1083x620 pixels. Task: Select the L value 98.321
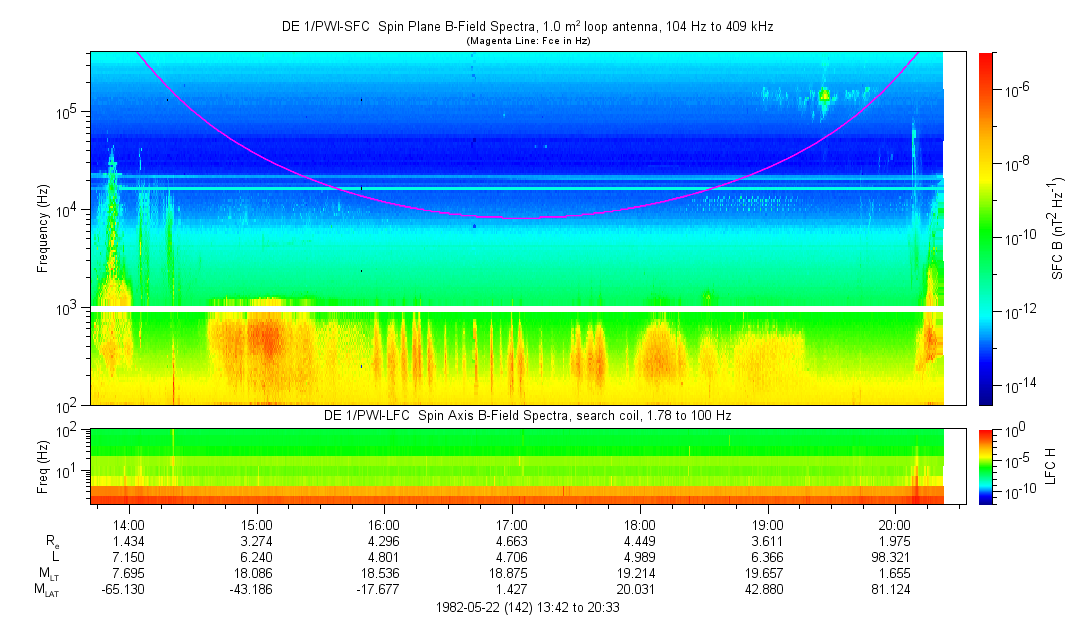point(895,556)
